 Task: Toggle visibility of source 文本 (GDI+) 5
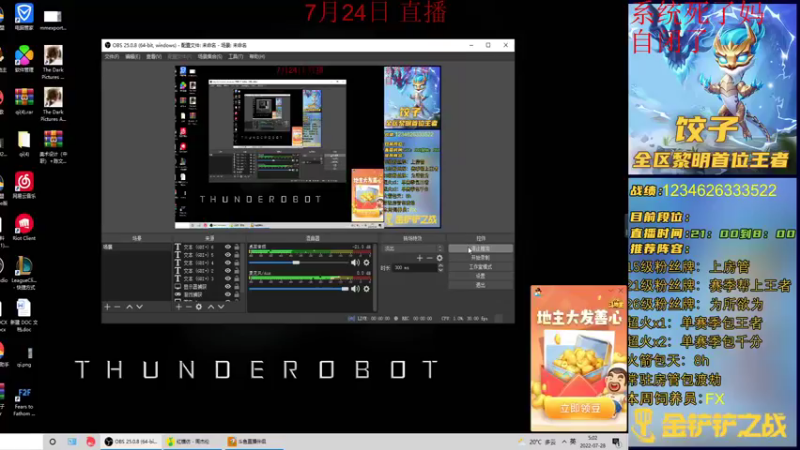click(x=228, y=255)
